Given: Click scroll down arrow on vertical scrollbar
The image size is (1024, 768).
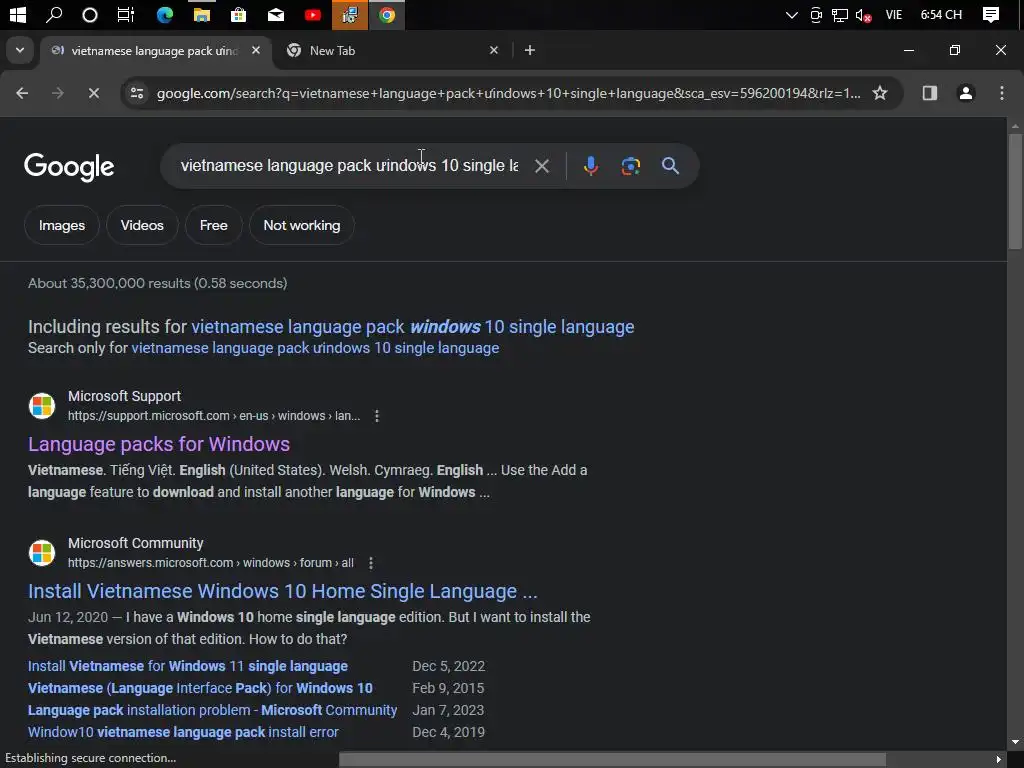Looking at the screenshot, I should (1015, 743).
